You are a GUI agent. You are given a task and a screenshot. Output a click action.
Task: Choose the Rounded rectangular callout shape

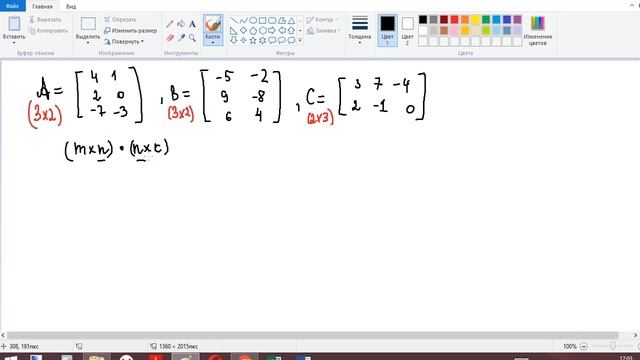(x=272, y=40)
